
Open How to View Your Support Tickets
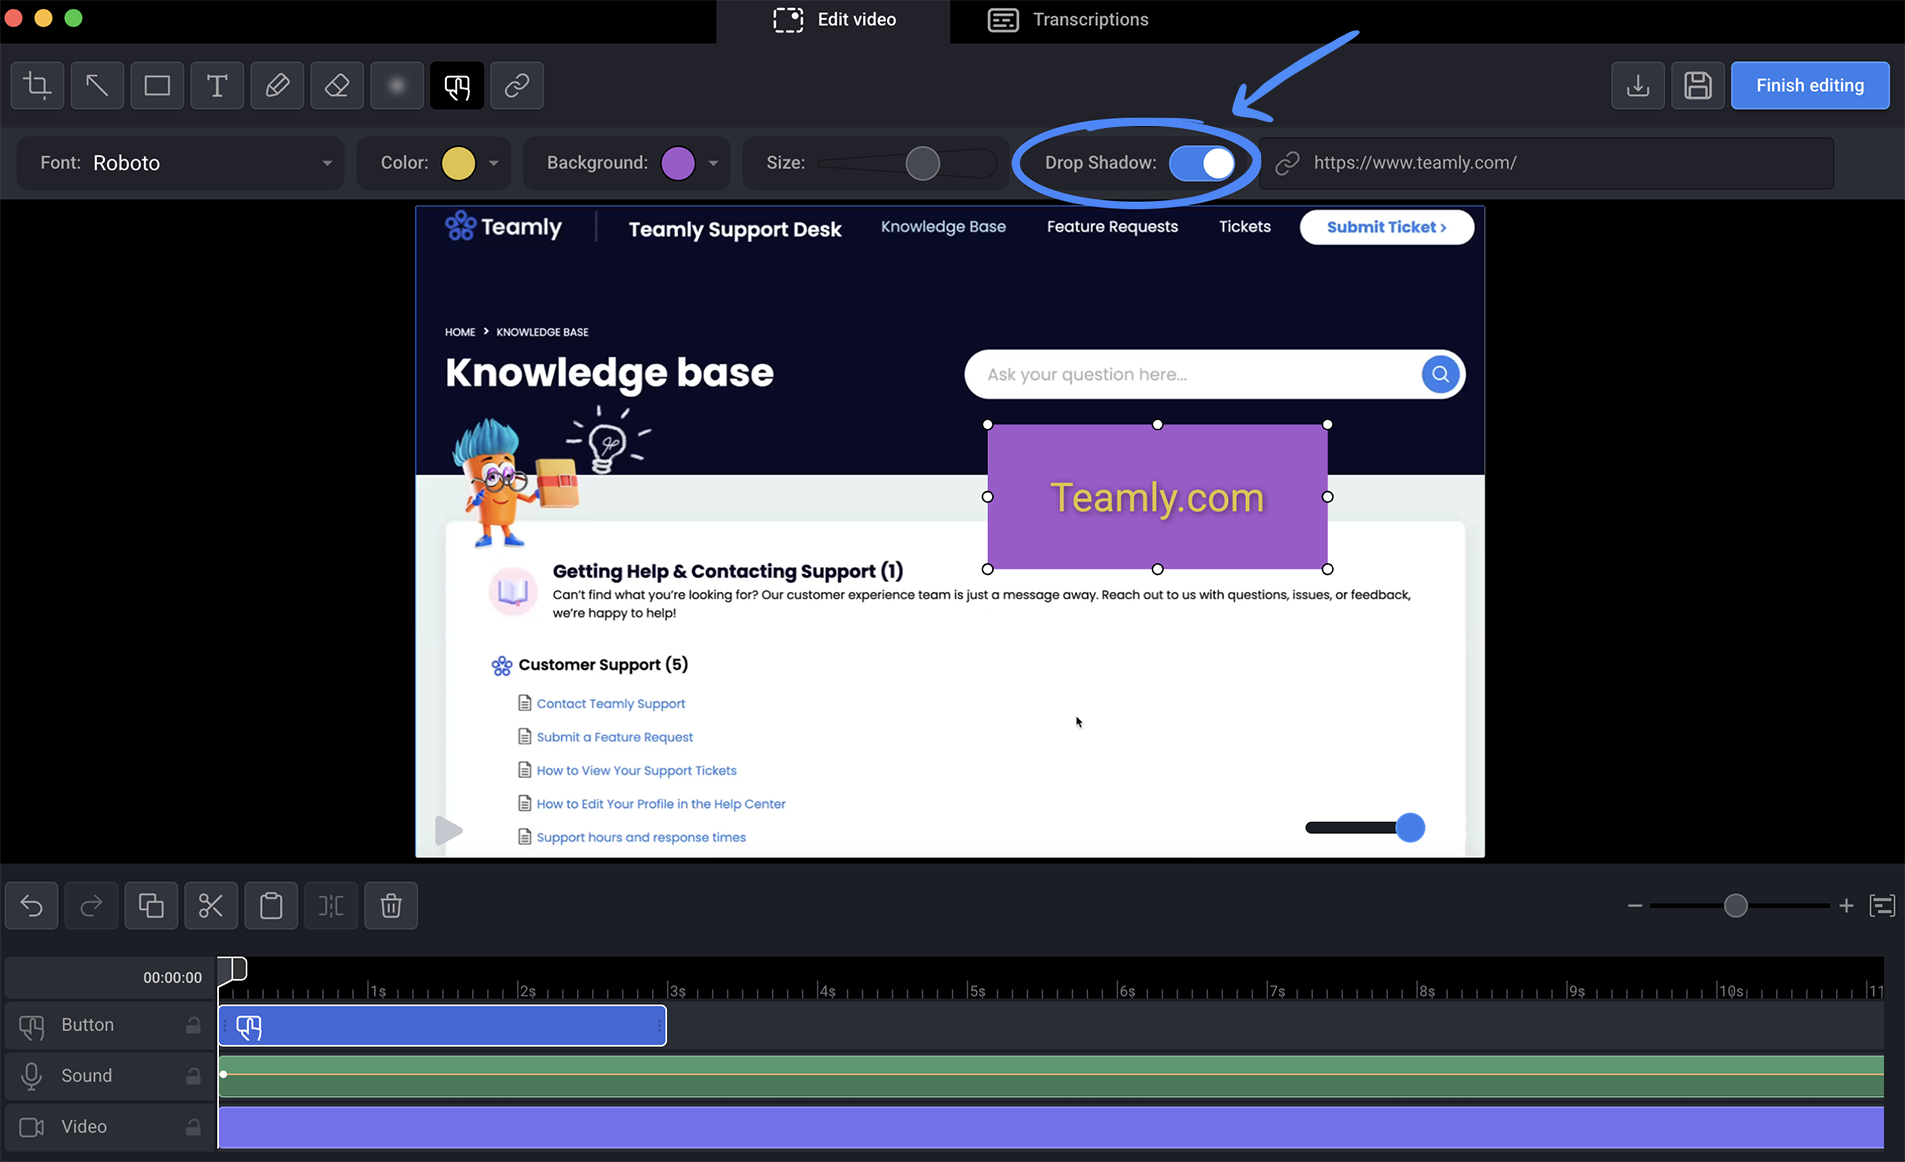(x=637, y=771)
